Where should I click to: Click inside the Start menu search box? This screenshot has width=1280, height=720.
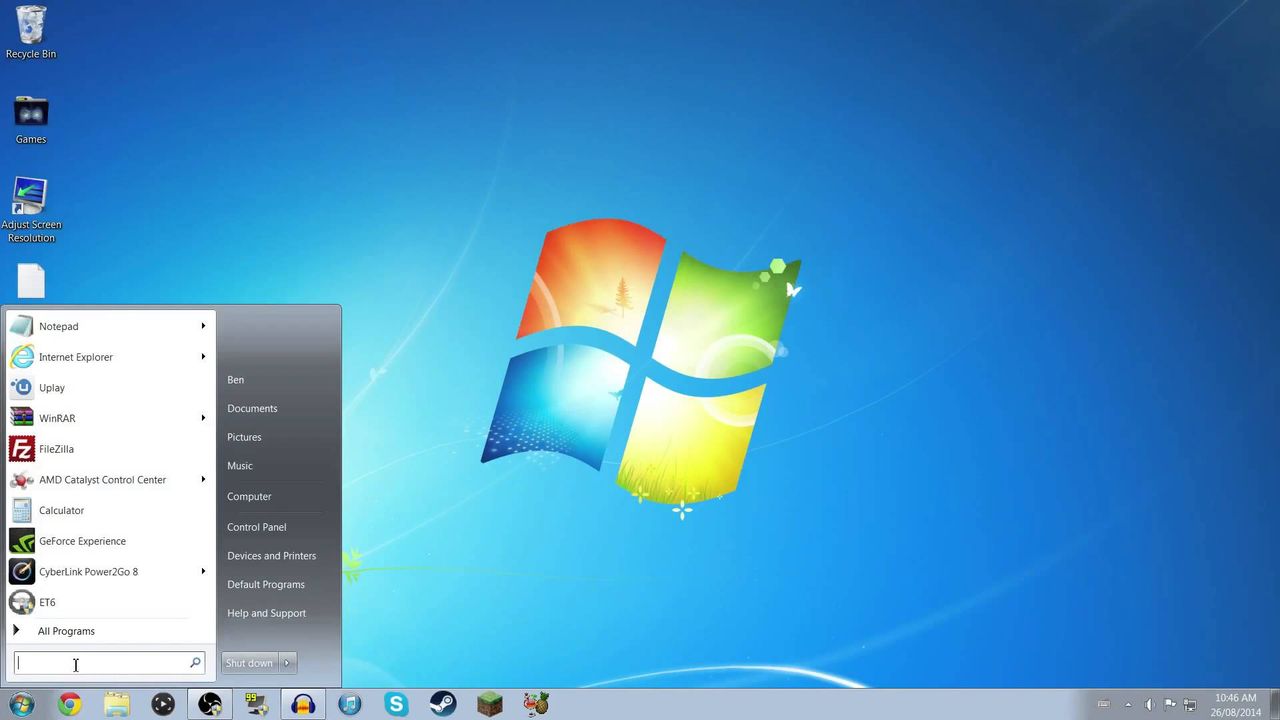coord(100,663)
